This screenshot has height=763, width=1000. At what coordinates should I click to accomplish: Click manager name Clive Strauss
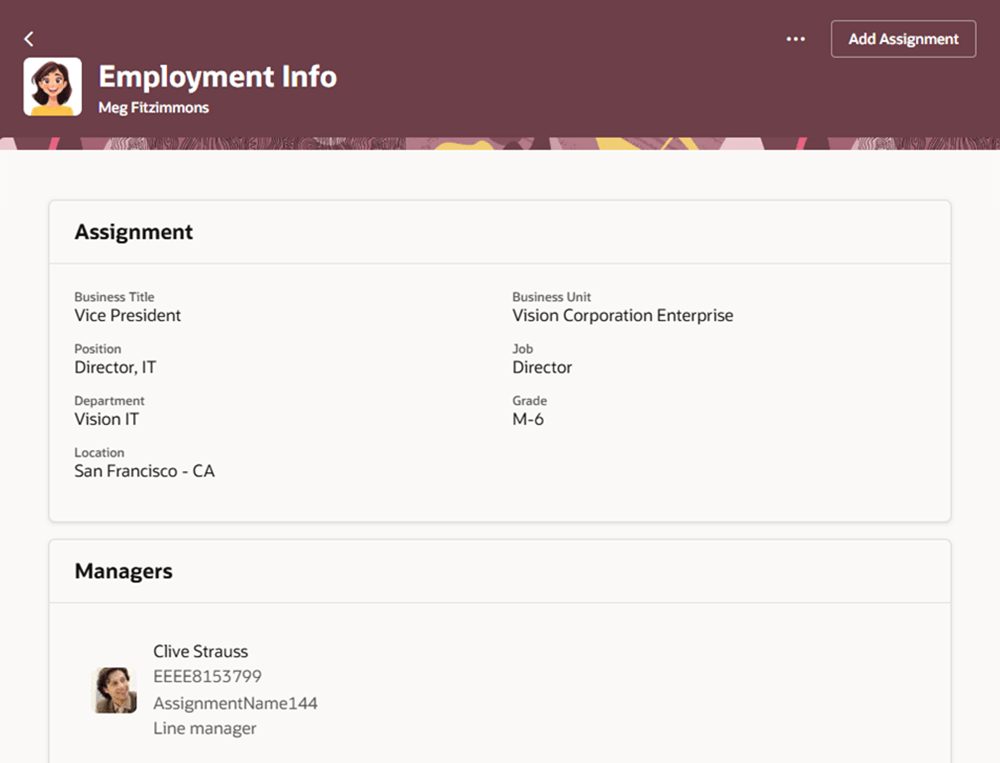point(200,651)
